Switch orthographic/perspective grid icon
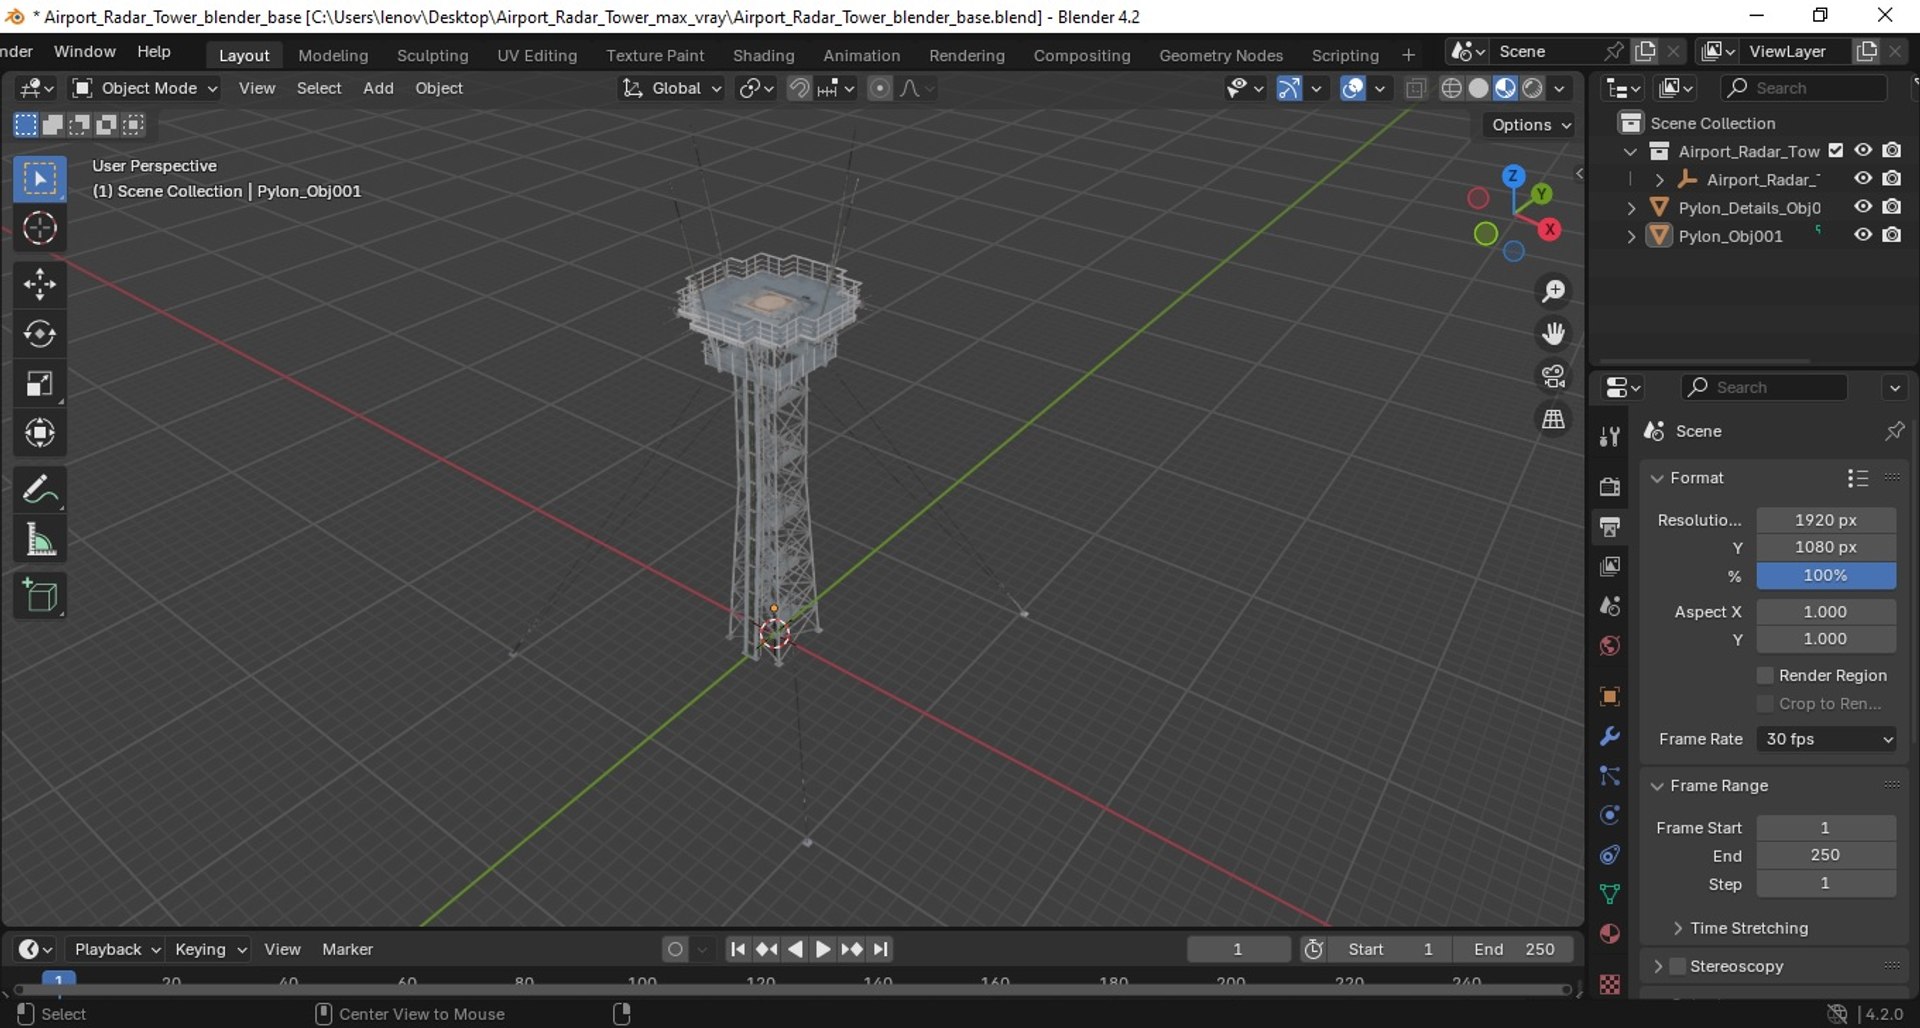The image size is (1920, 1028). (1553, 419)
